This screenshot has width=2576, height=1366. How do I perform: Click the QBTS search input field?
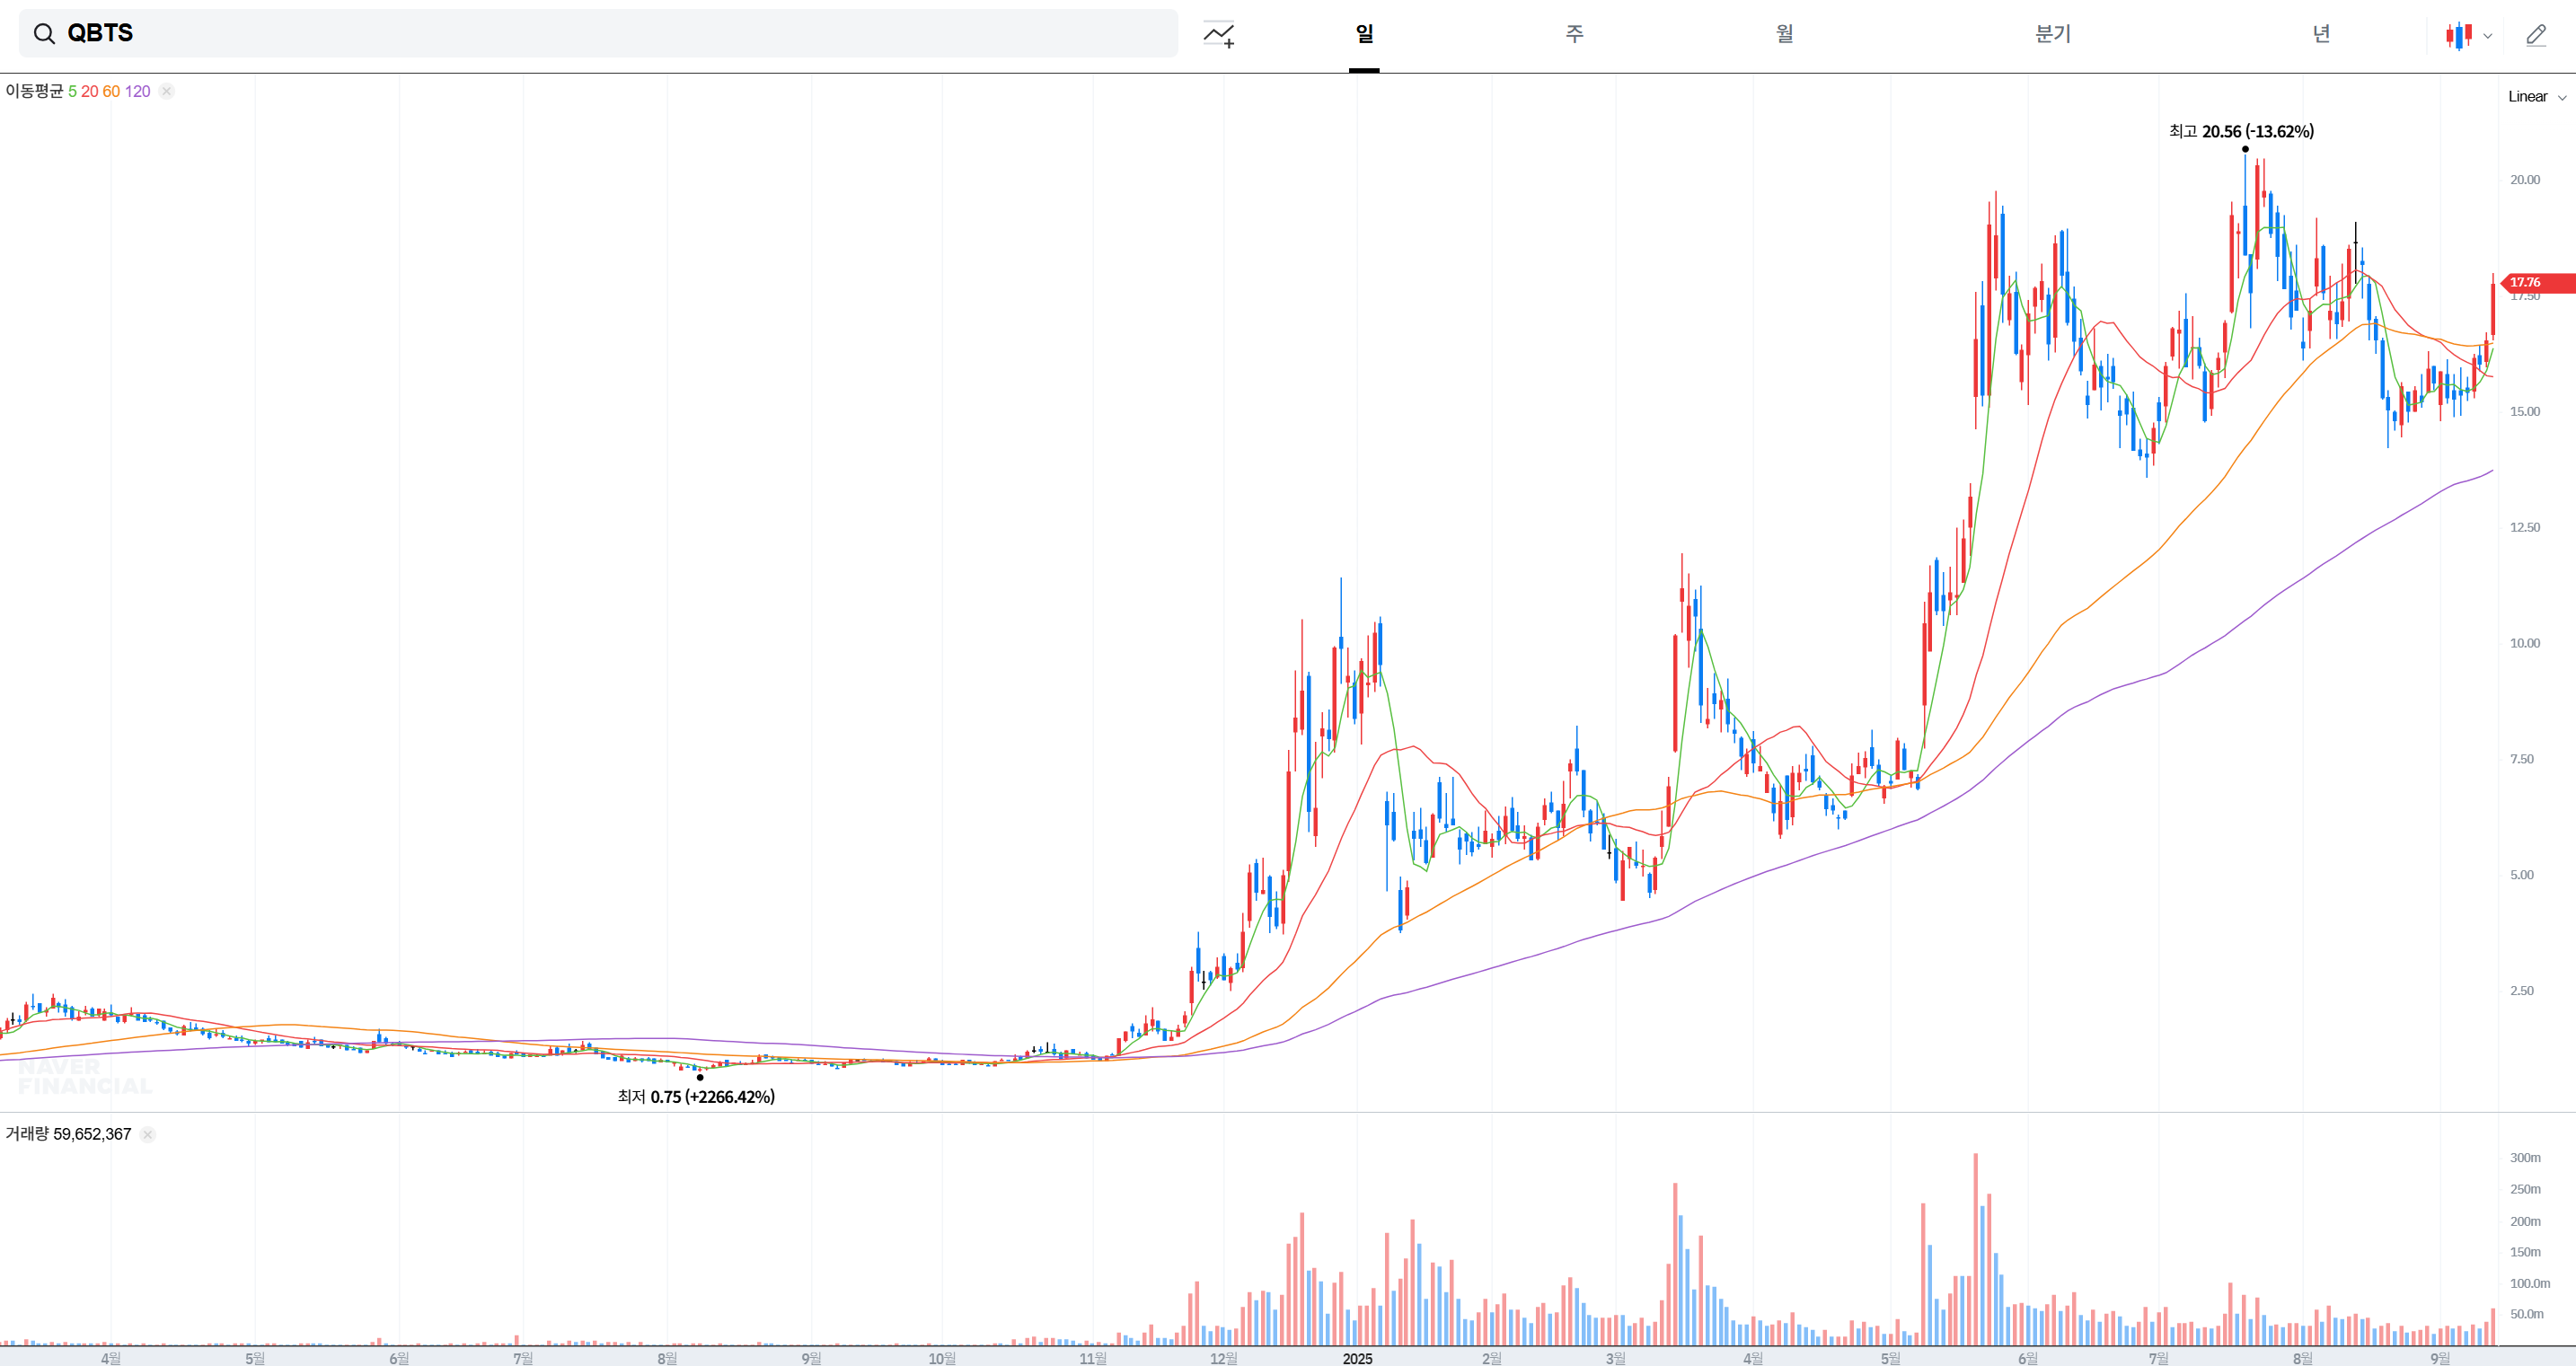click(x=600, y=34)
